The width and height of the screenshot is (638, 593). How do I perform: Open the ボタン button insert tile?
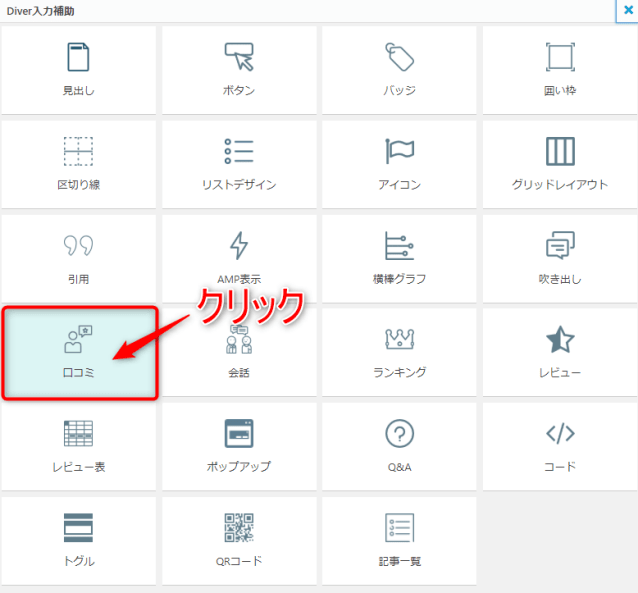point(239,70)
